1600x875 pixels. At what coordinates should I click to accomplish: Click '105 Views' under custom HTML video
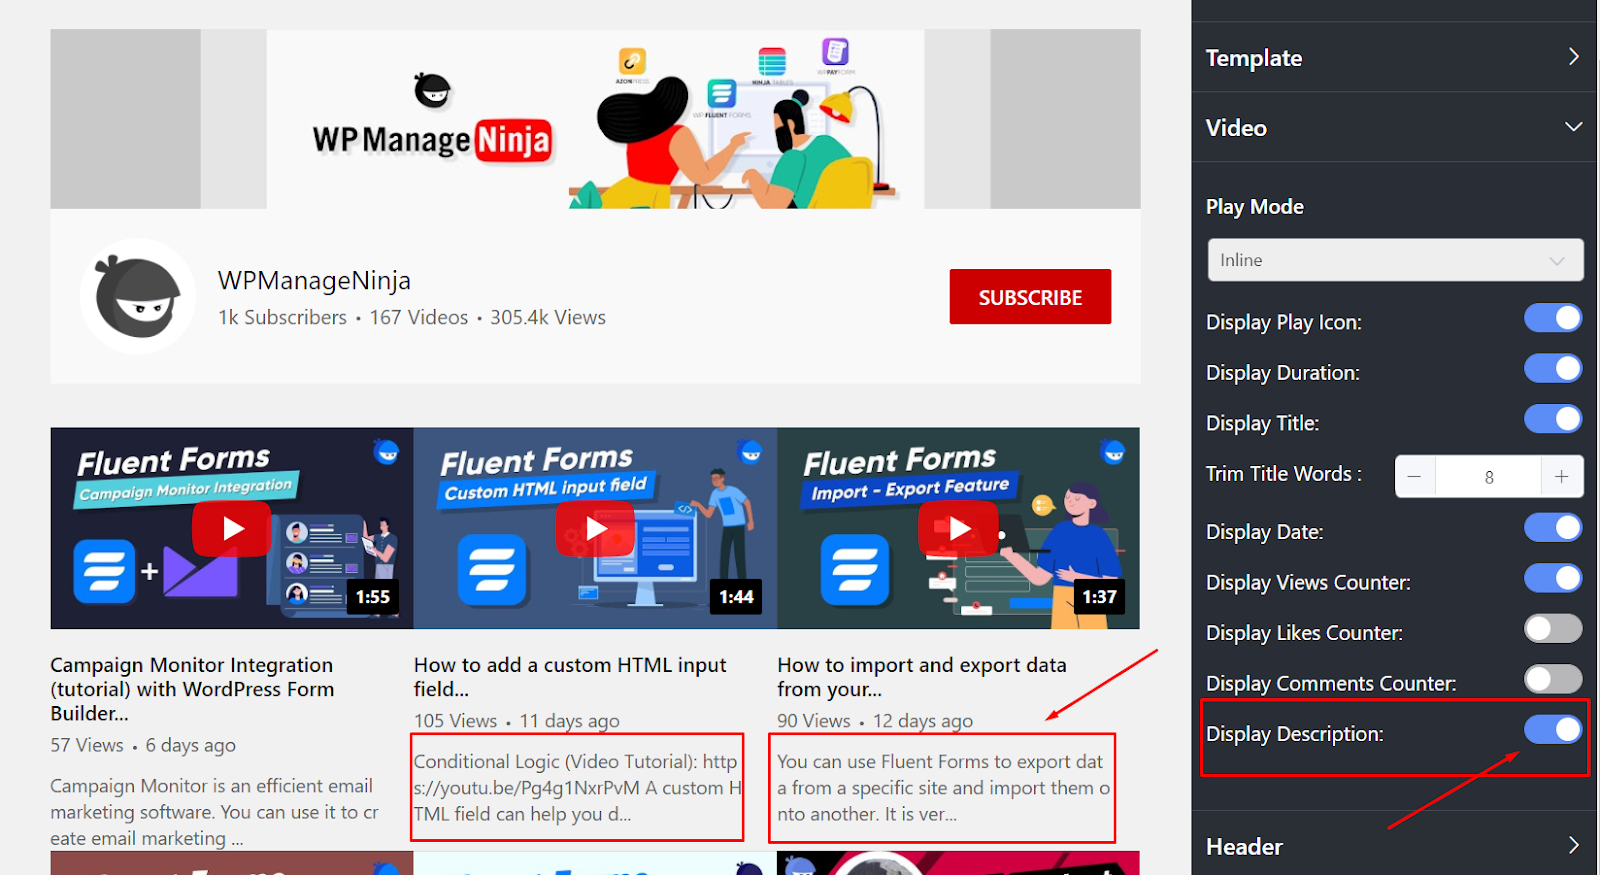[x=455, y=721]
